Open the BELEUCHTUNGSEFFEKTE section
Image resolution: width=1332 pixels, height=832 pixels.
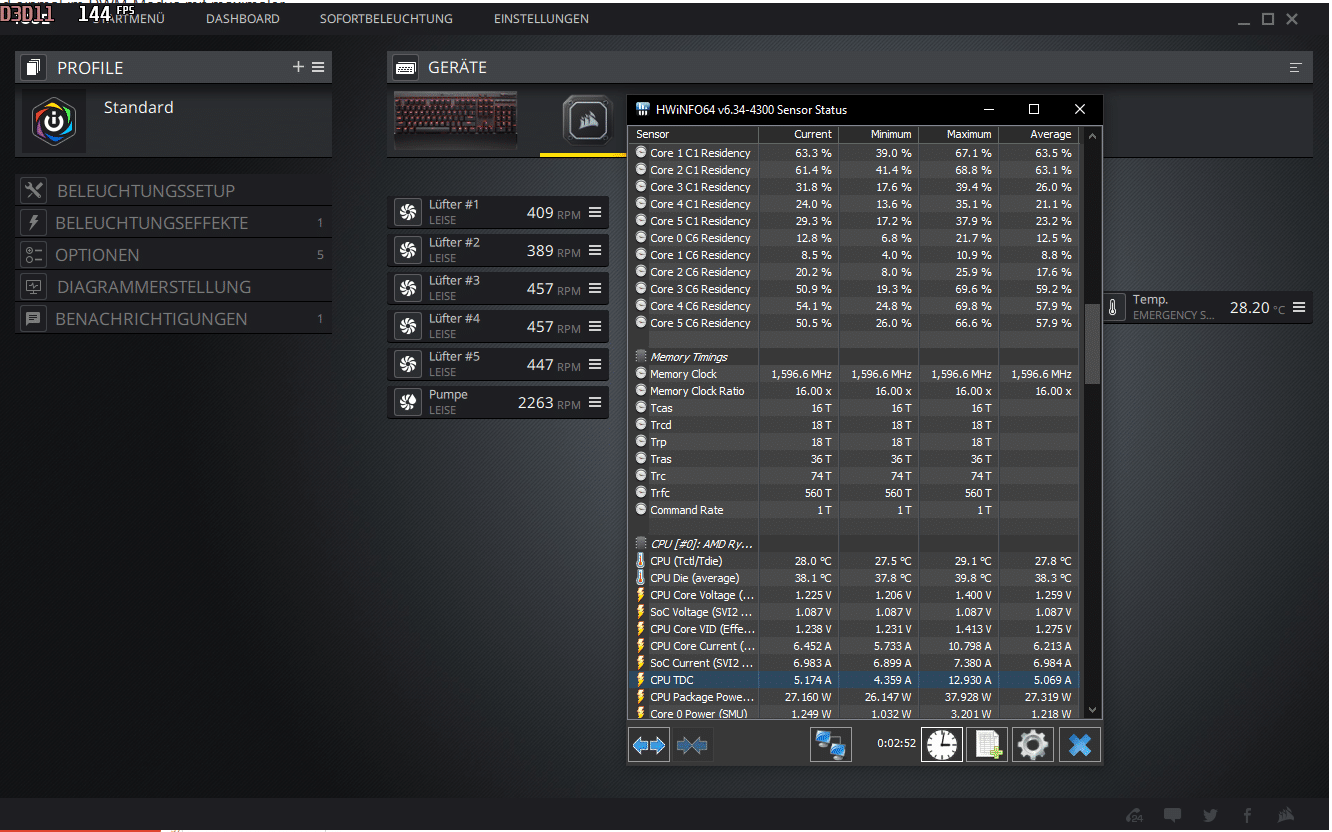coord(152,223)
